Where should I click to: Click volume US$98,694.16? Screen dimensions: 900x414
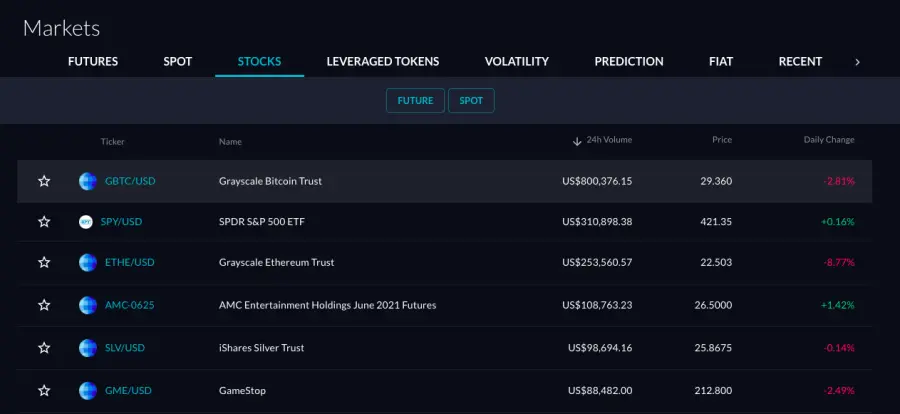[x=600, y=348]
